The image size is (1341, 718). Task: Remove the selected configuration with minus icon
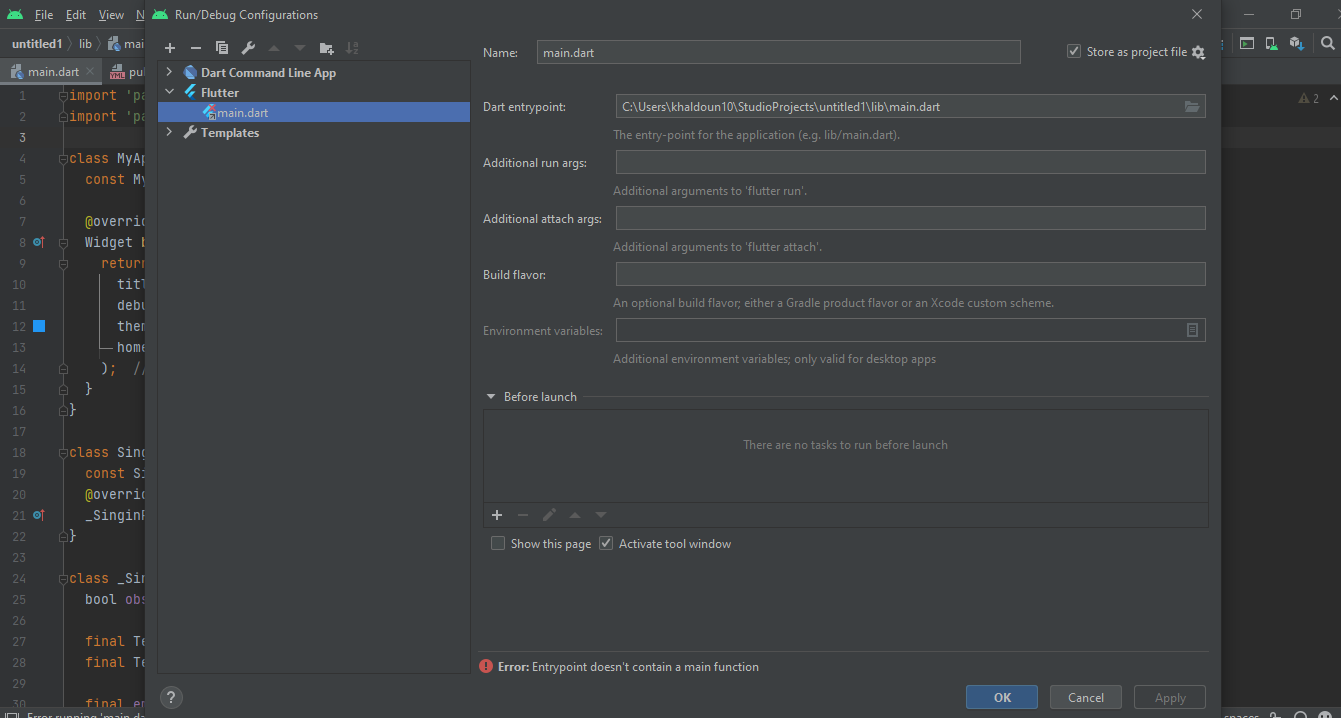coord(196,48)
